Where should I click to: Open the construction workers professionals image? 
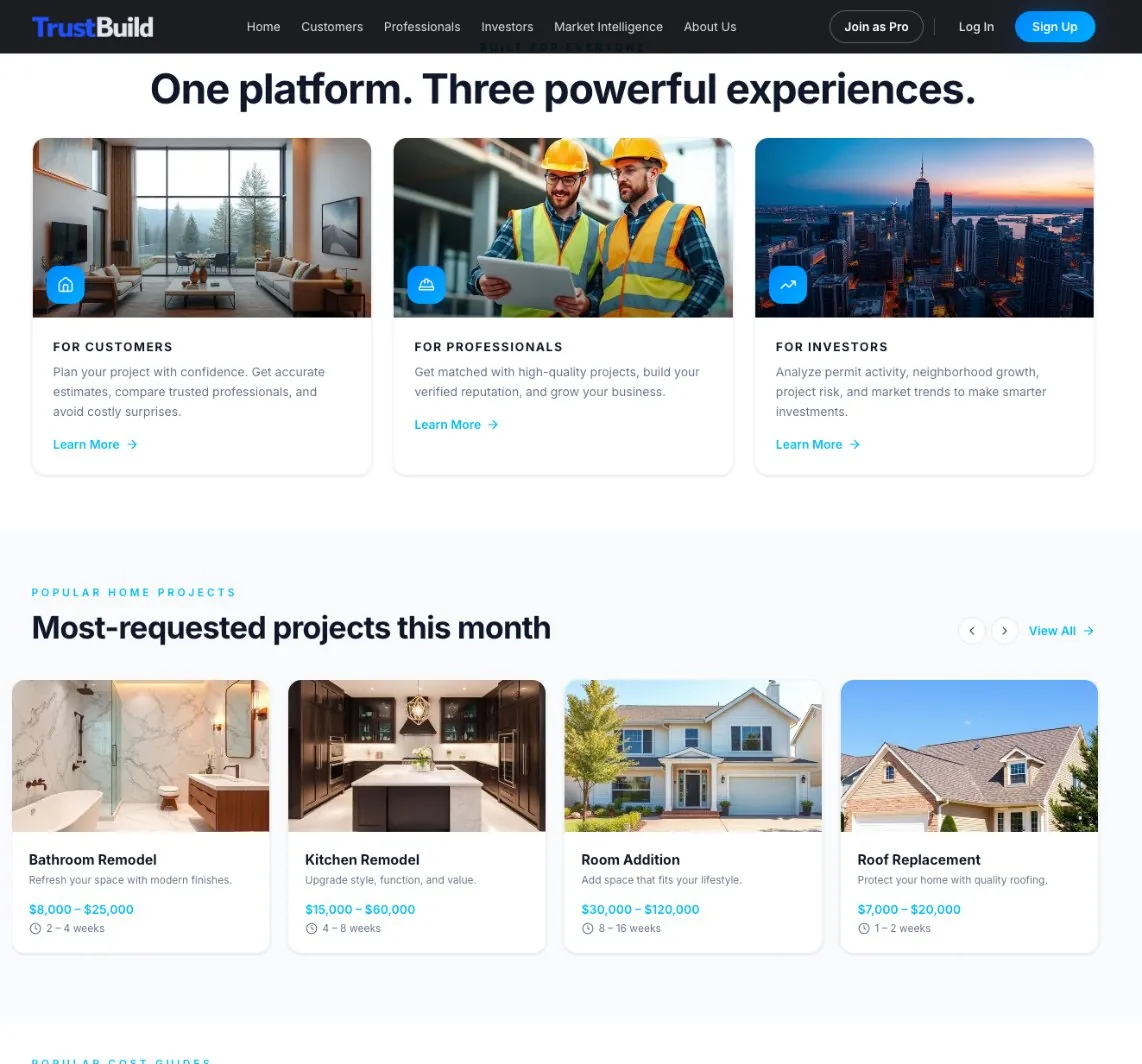pyautogui.click(x=563, y=228)
